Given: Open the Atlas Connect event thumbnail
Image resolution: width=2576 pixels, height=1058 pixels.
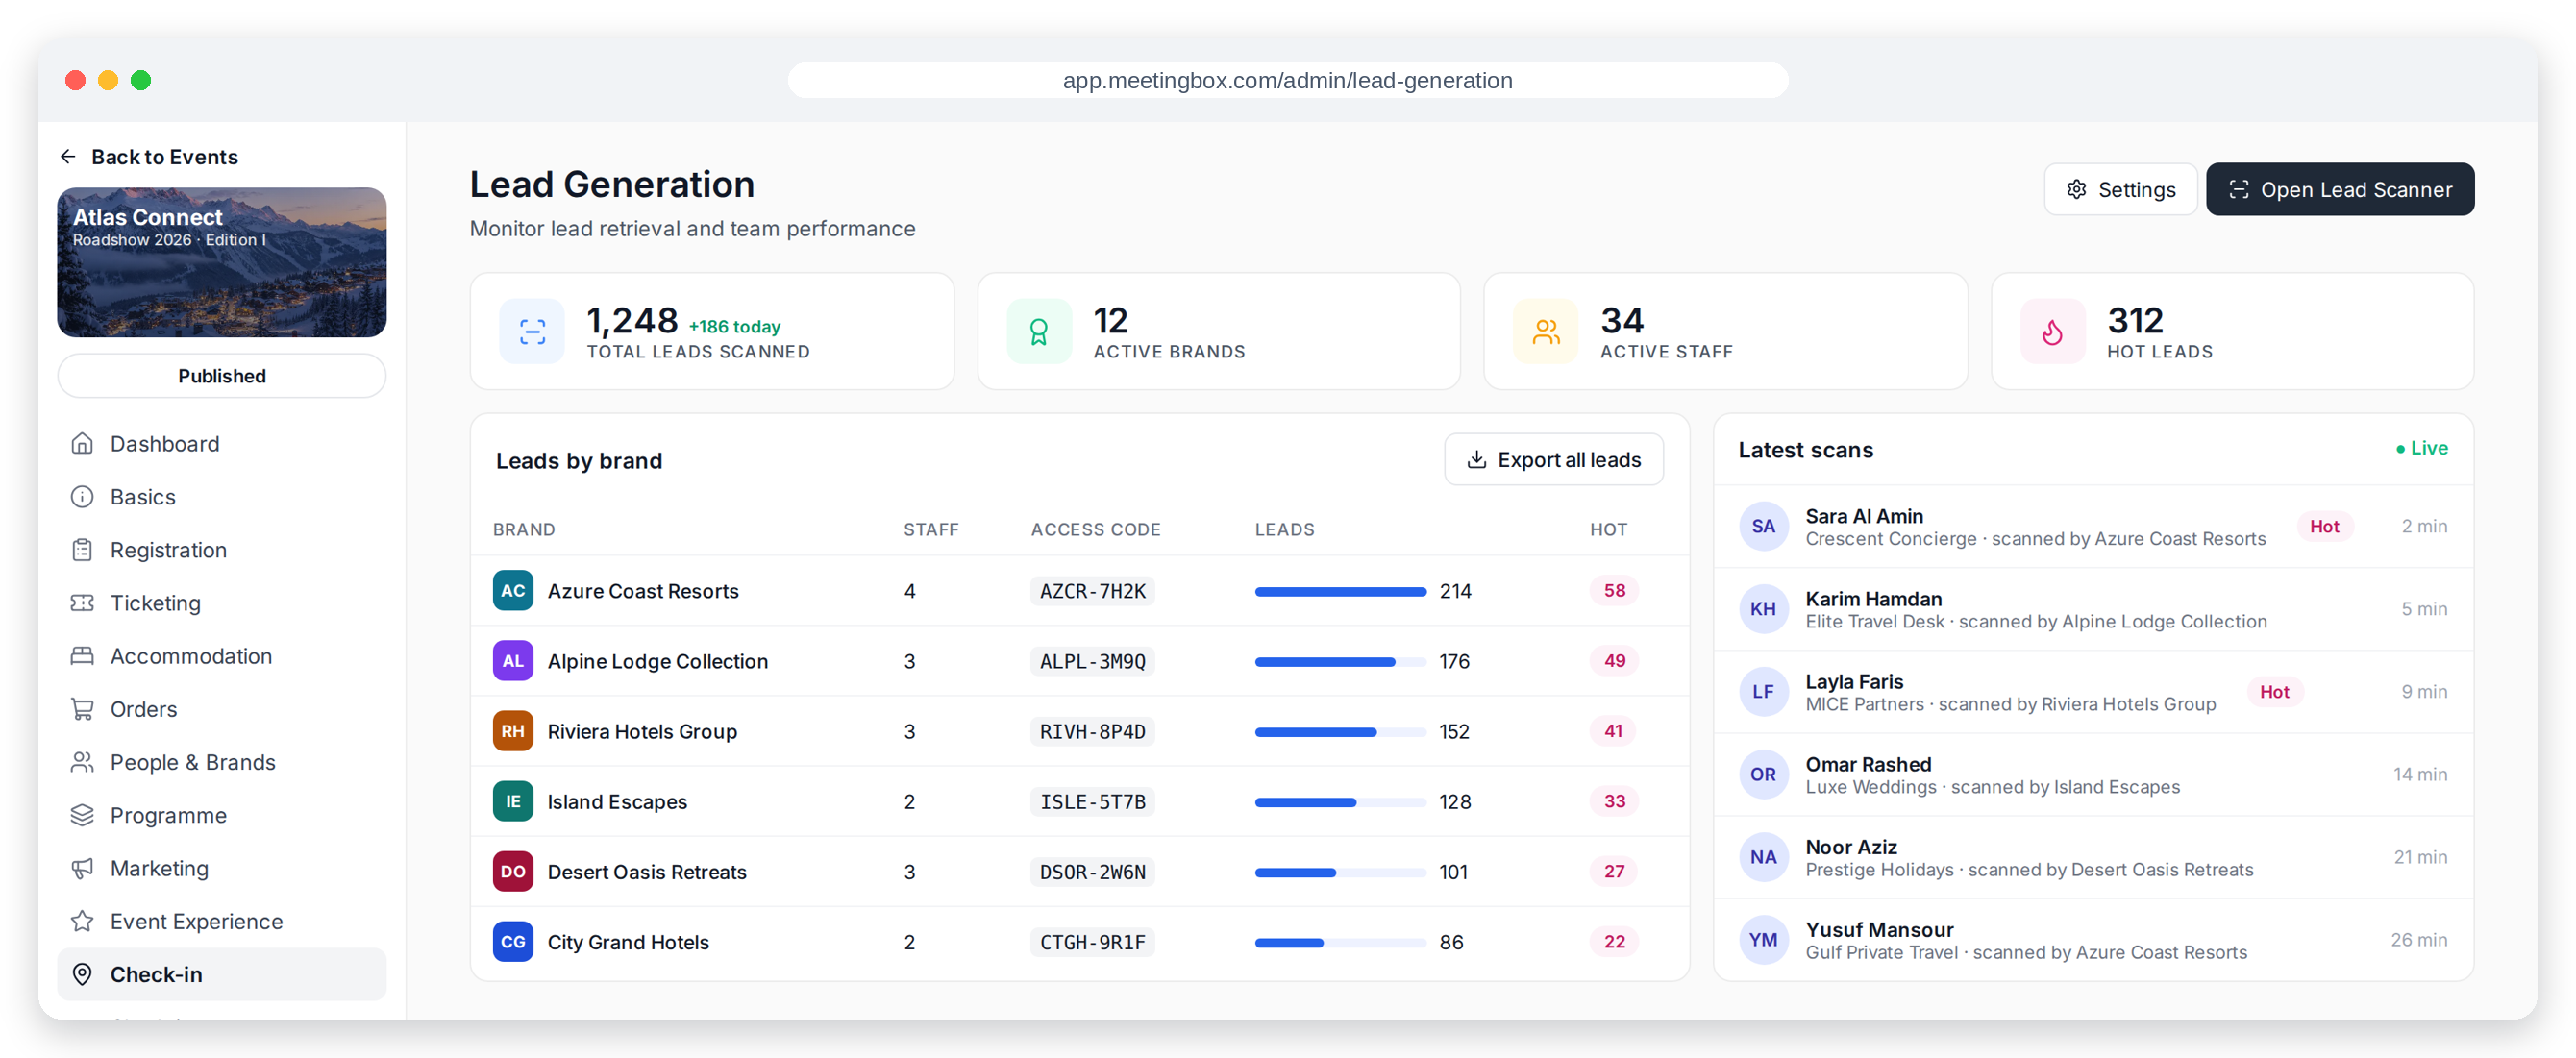Looking at the screenshot, I should point(221,262).
